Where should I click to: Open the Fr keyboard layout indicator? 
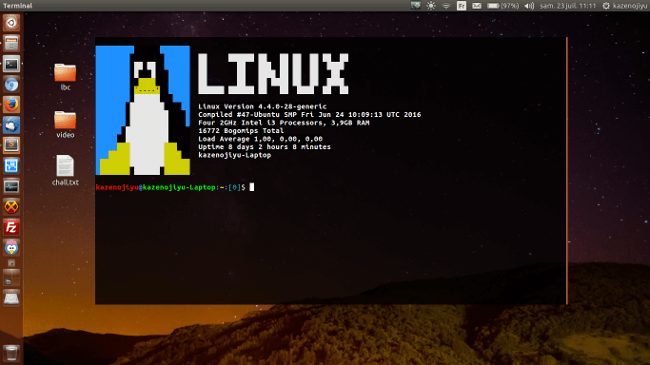pos(461,6)
